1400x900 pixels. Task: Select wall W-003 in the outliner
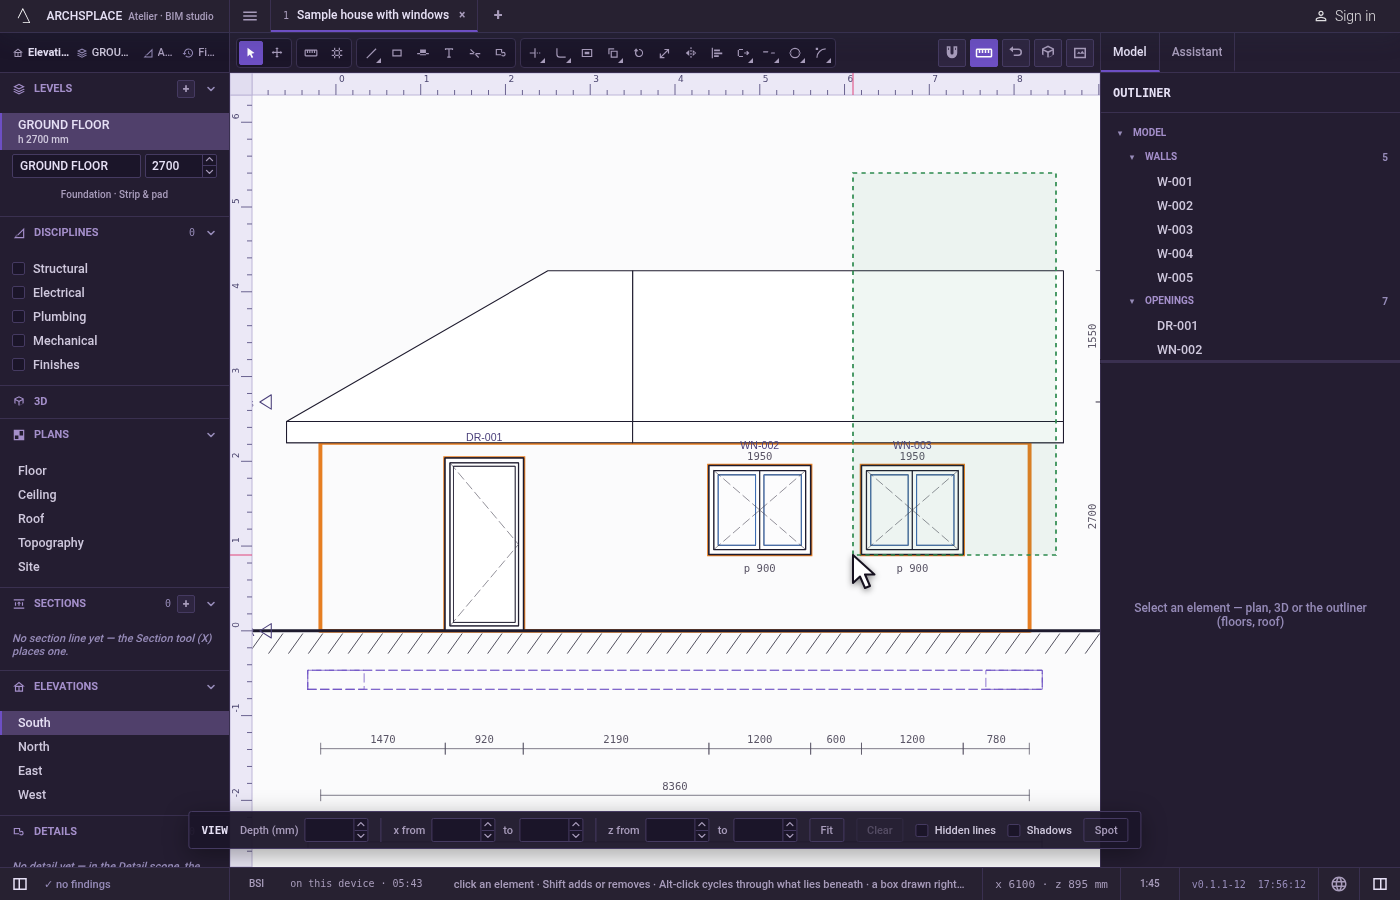(x=1250, y=230)
